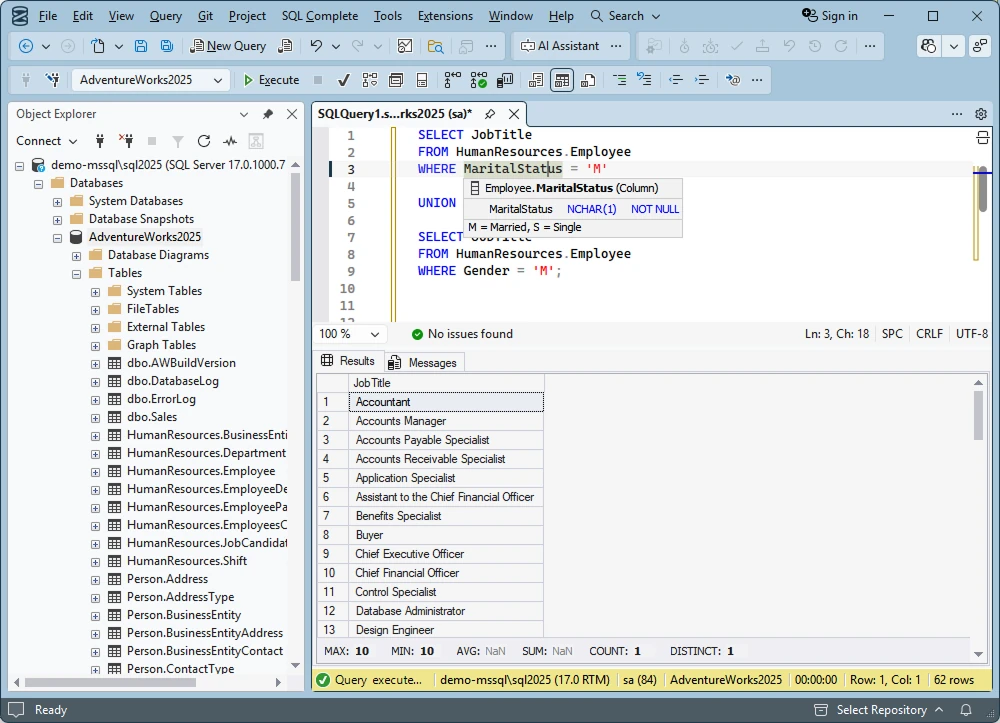Image resolution: width=1000 pixels, height=723 pixels.
Task: Select Results to File option
Action: click(x=588, y=80)
